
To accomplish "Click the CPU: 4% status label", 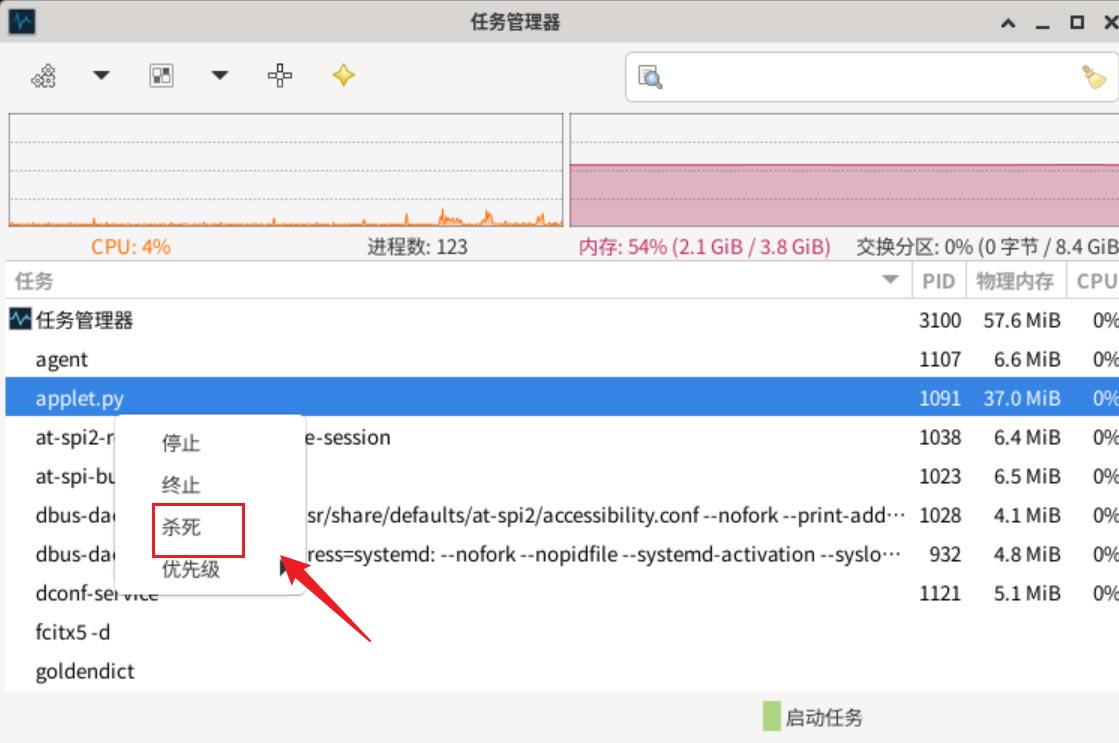I will (131, 247).
